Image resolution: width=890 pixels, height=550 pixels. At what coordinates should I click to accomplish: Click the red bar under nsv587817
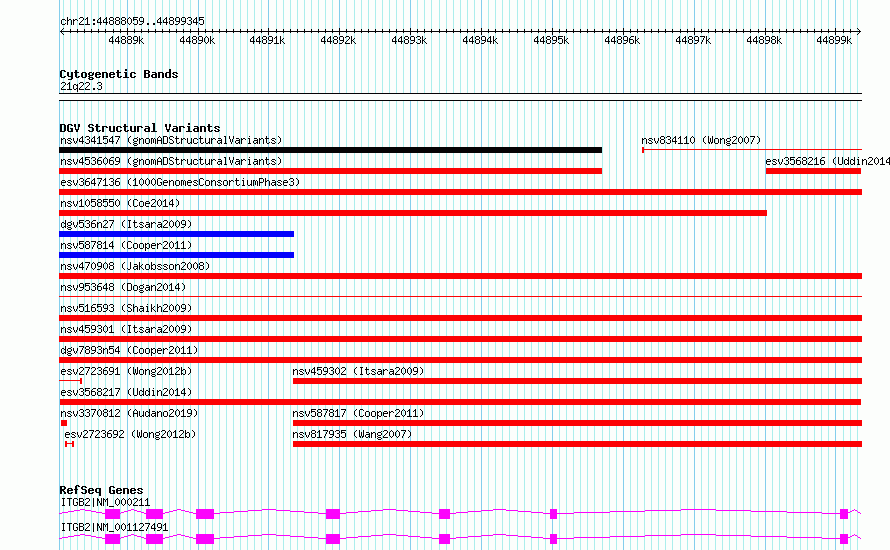577,423
